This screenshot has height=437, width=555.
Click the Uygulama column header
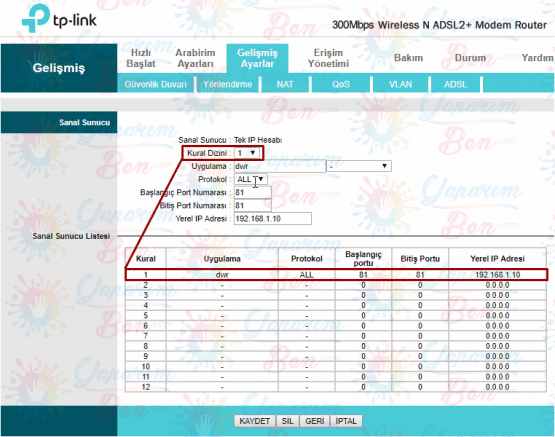pos(222,259)
